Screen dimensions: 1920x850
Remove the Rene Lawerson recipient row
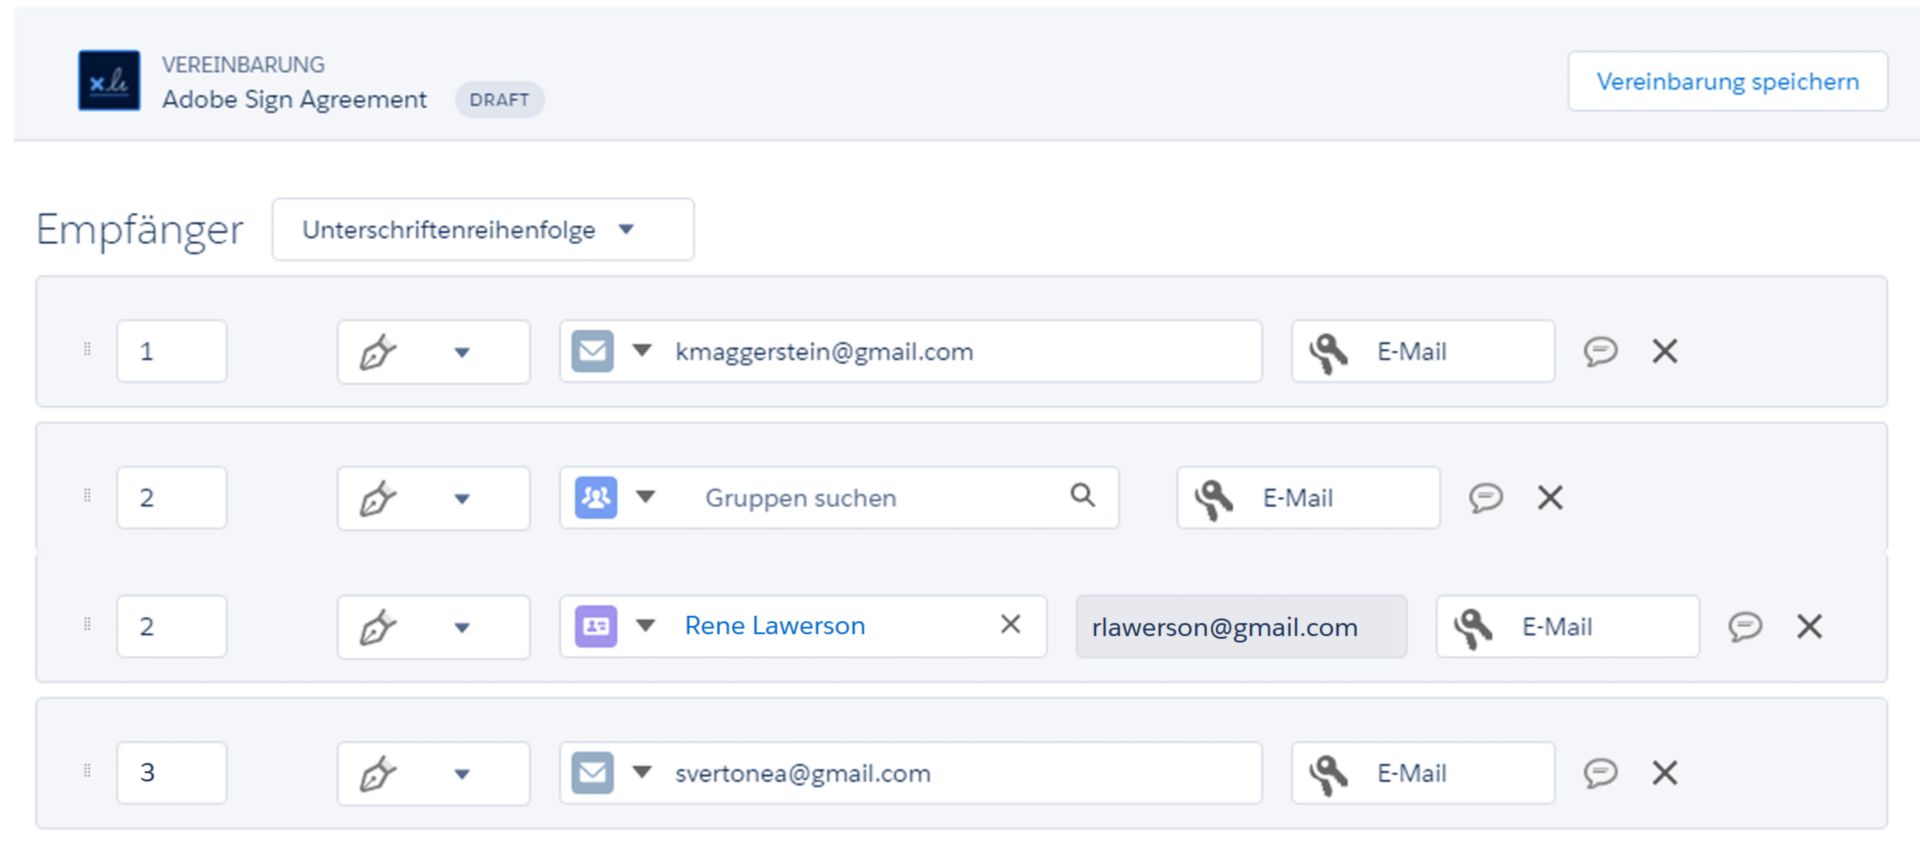(x=1810, y=626)
